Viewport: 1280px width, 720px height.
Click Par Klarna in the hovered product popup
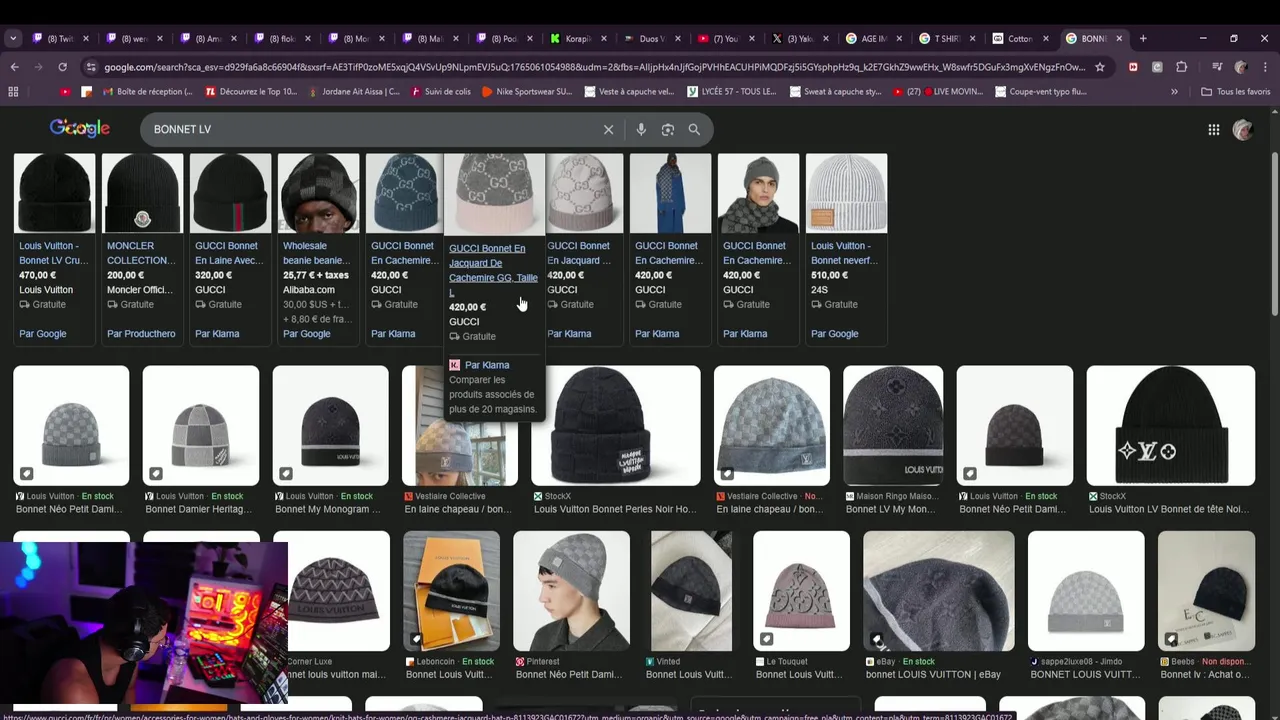[x=487, y=365]
